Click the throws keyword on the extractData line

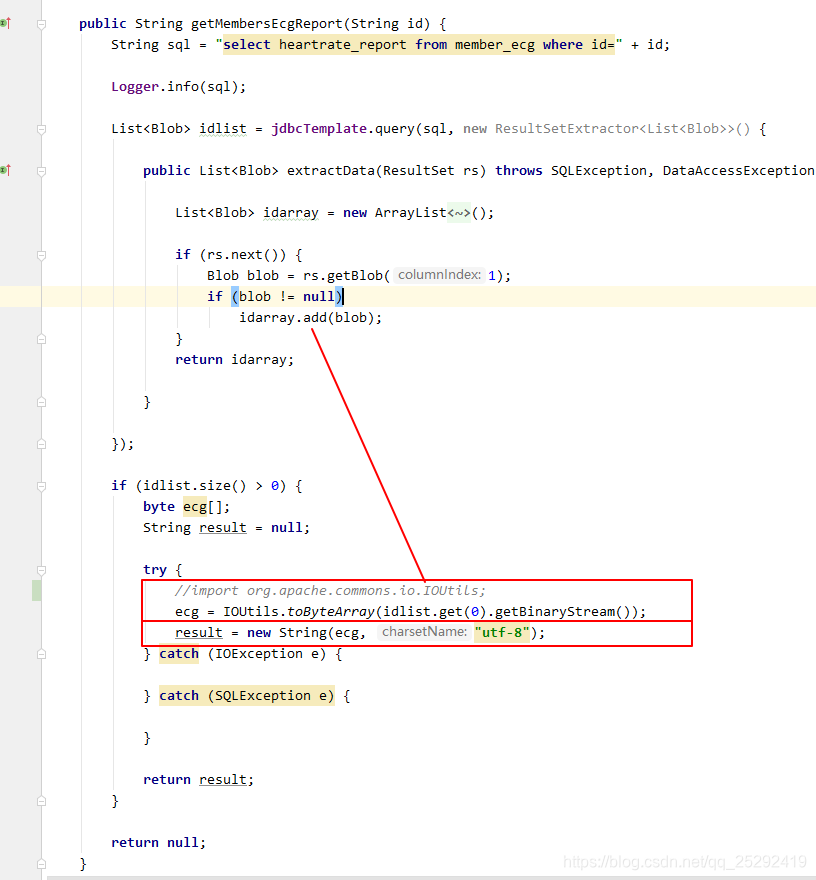point(519,171)
